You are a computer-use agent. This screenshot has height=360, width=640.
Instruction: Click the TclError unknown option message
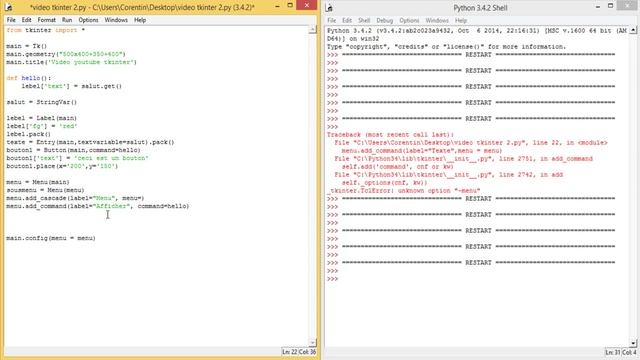(x=404, y=191)
